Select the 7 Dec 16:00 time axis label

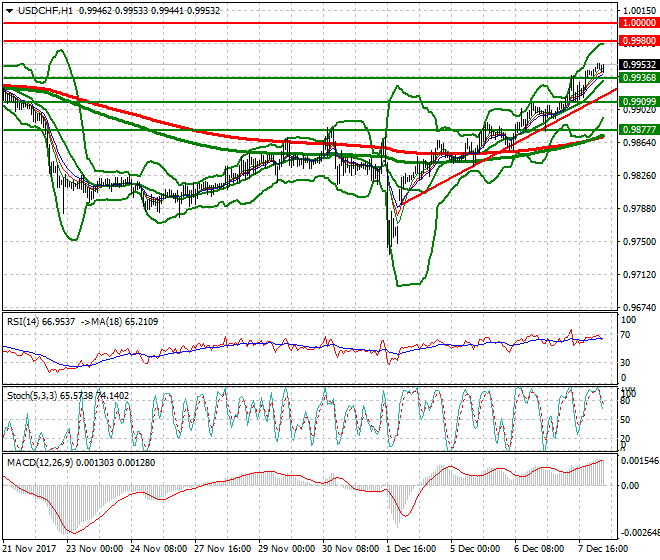pyautogui.click(x=603, y=549)
